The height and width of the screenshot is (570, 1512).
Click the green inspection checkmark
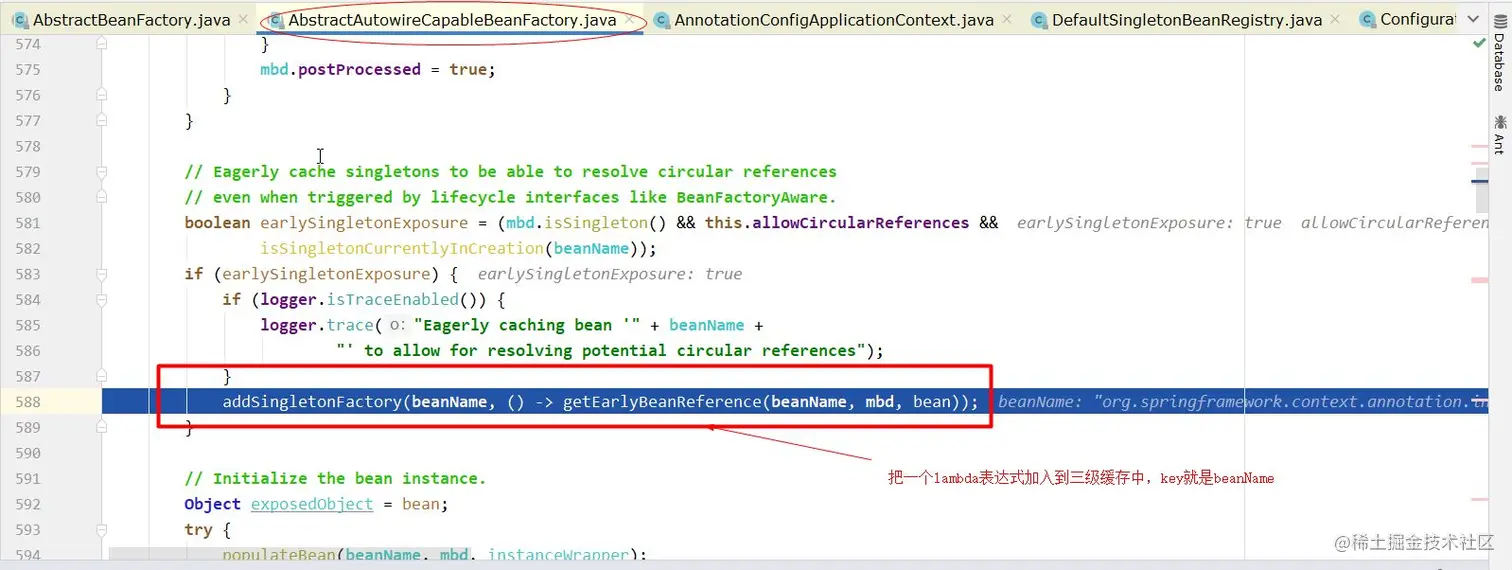pos(1479,44)
